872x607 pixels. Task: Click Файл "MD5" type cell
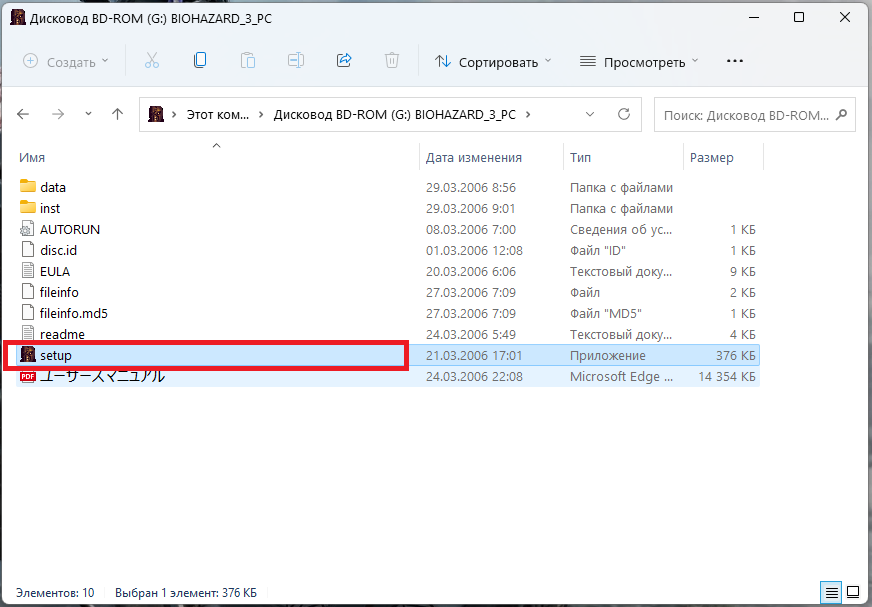[605, 313]
